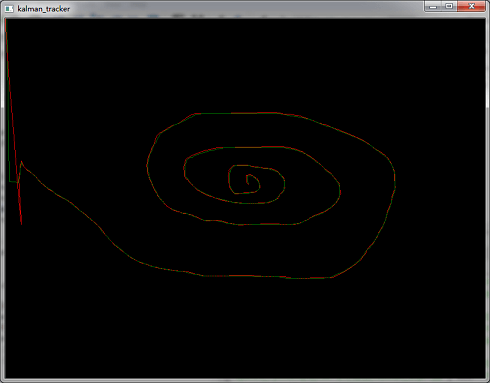Click the rightmost point of the middle spiral loop

coord(340,190)
